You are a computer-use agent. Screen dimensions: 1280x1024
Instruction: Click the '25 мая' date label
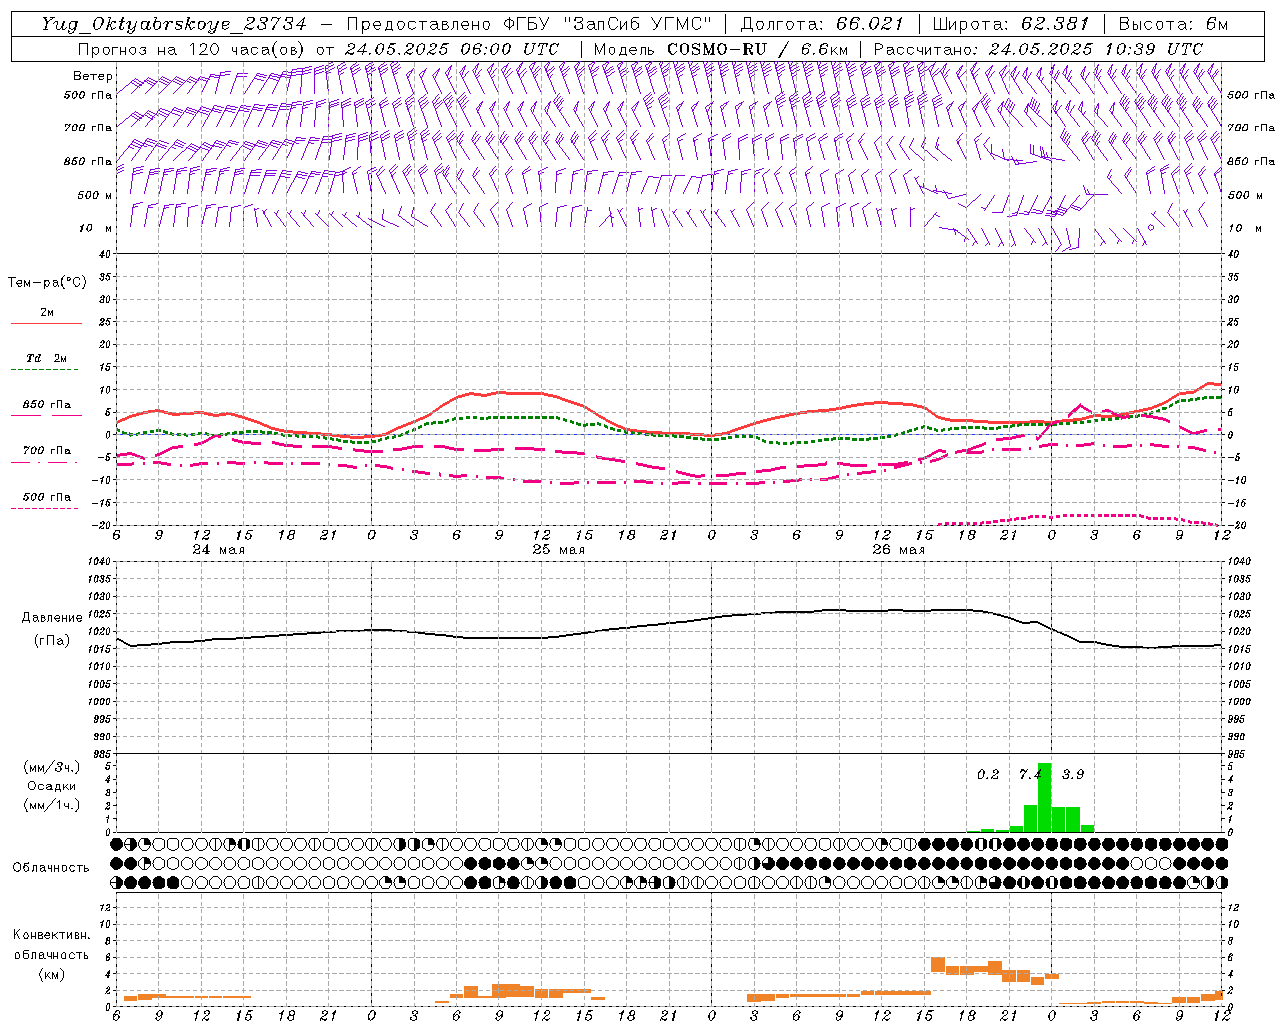coord(559,550)
